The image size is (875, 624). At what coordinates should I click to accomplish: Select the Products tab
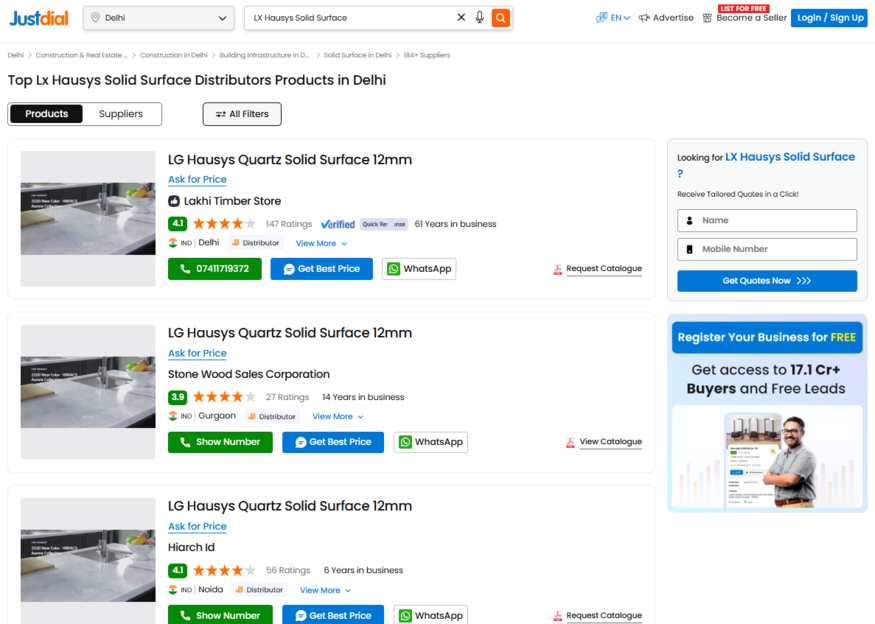click(46, 114)
